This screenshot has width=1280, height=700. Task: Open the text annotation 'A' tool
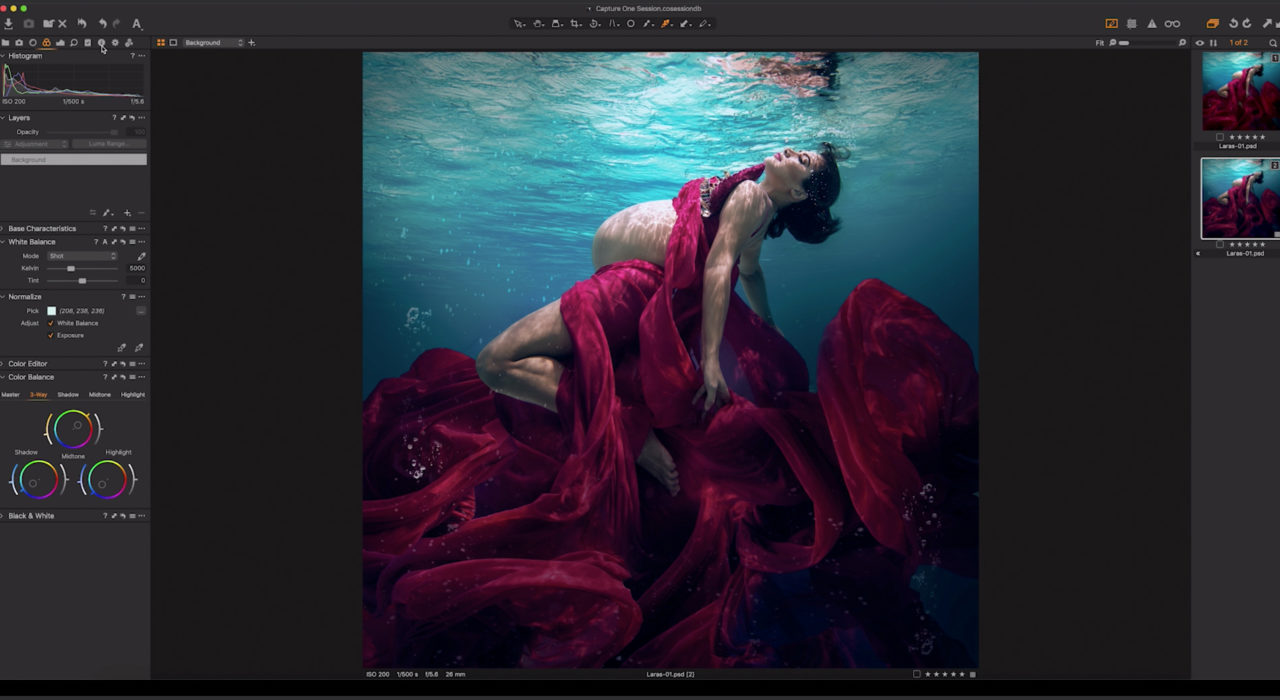coord(136,24)
